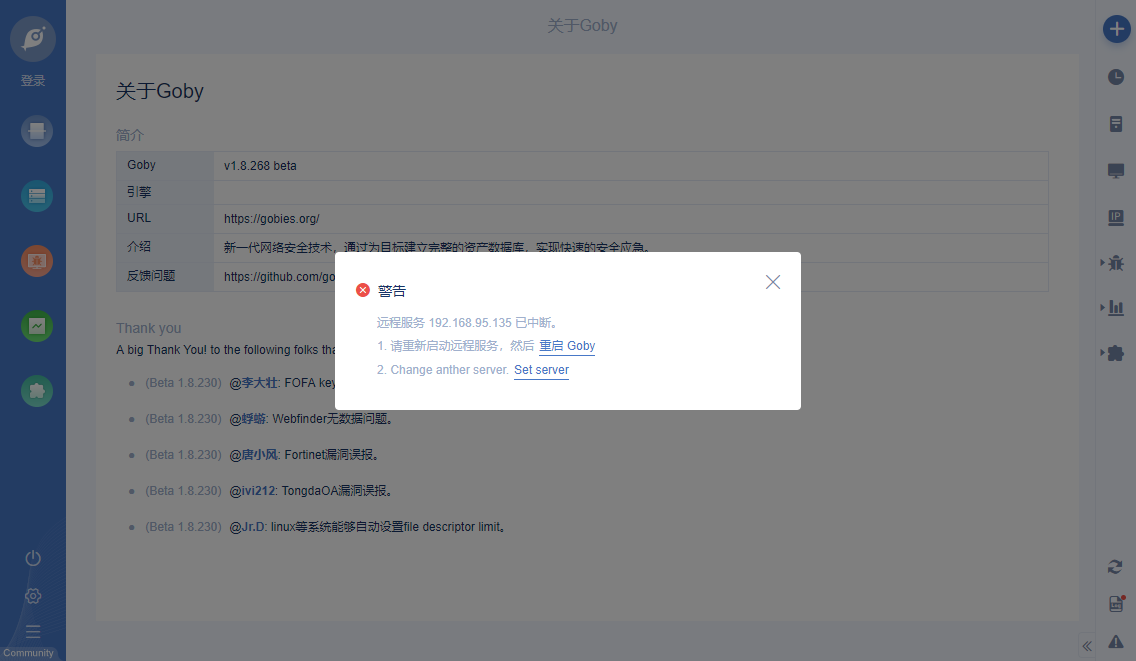
Task: Click the Set server link
Action: click(x=541, y=370)
